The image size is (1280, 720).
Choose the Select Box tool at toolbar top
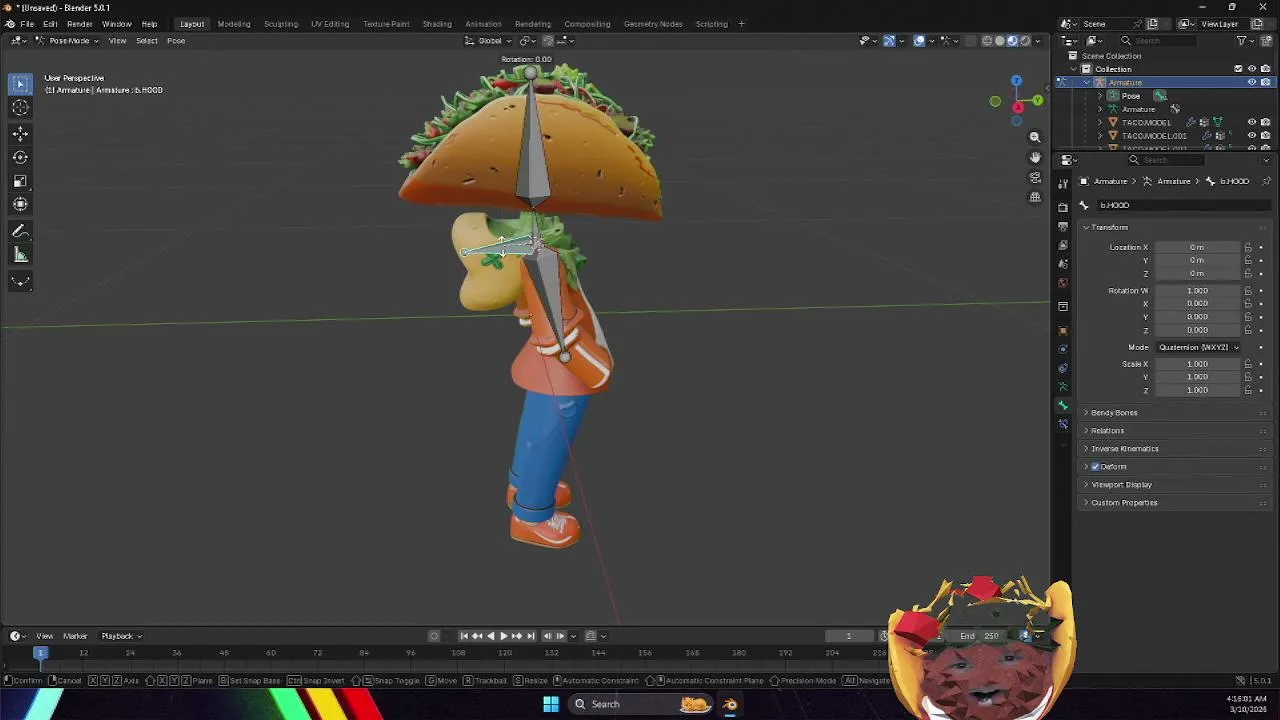(20, 83)
